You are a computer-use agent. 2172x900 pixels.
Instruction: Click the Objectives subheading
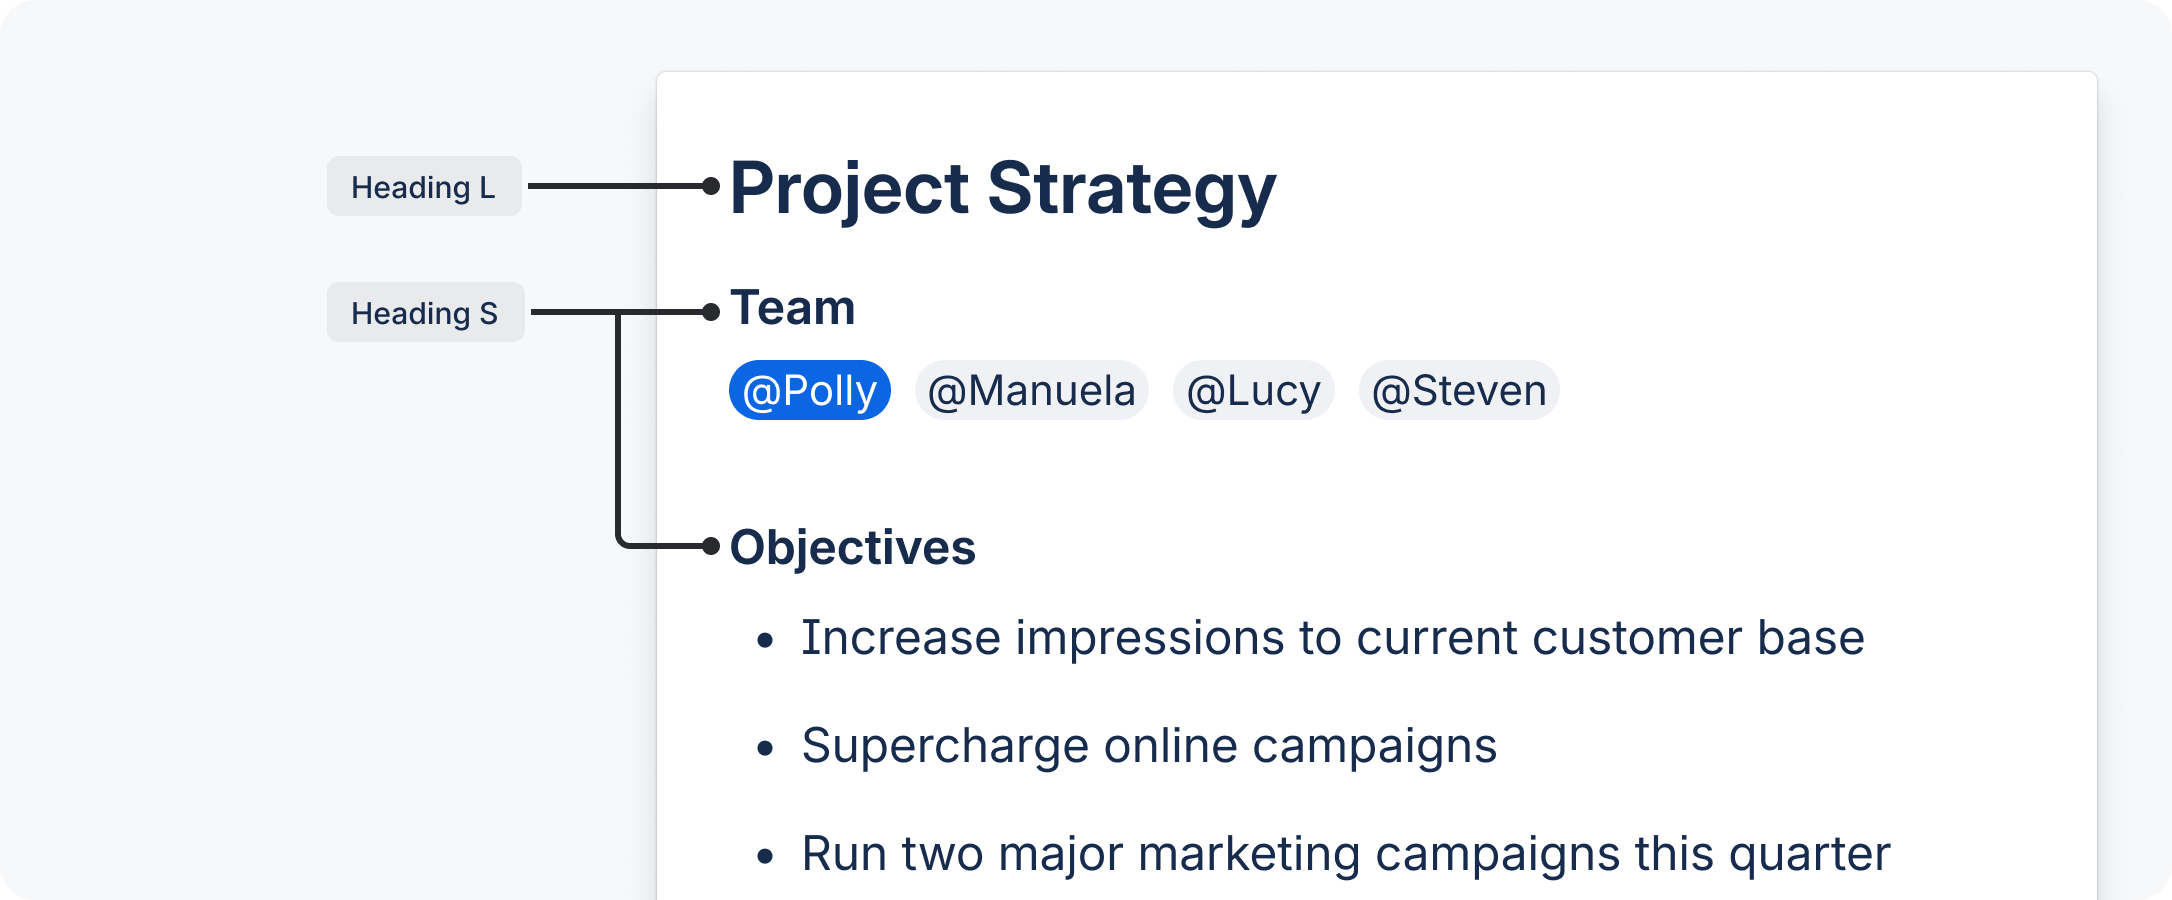pos(852,548)
